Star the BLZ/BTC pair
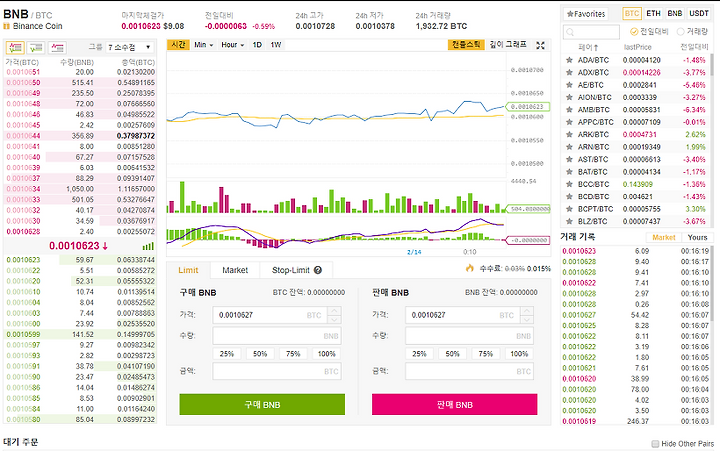 click(x=569, y=221)
